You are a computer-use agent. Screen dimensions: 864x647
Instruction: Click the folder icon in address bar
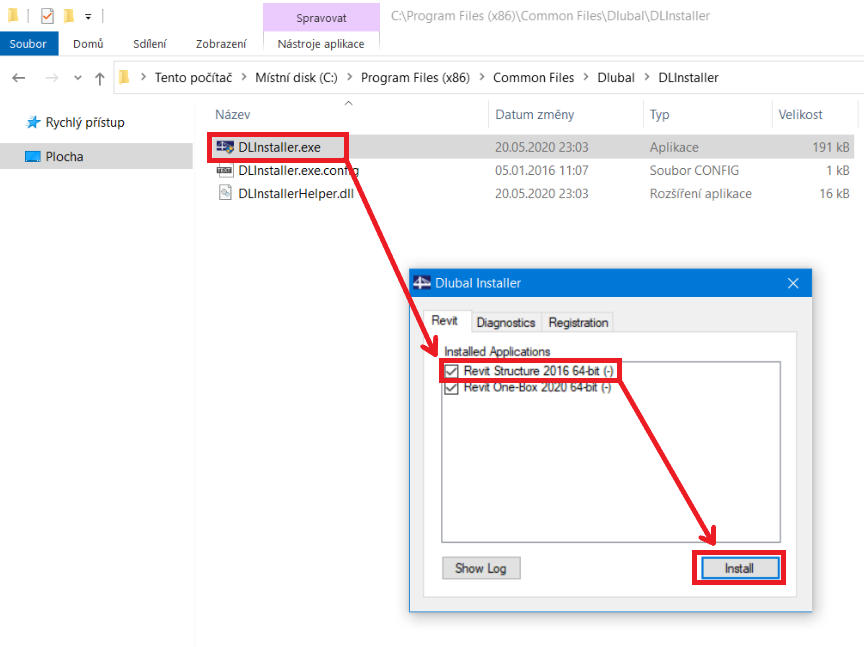125,77
